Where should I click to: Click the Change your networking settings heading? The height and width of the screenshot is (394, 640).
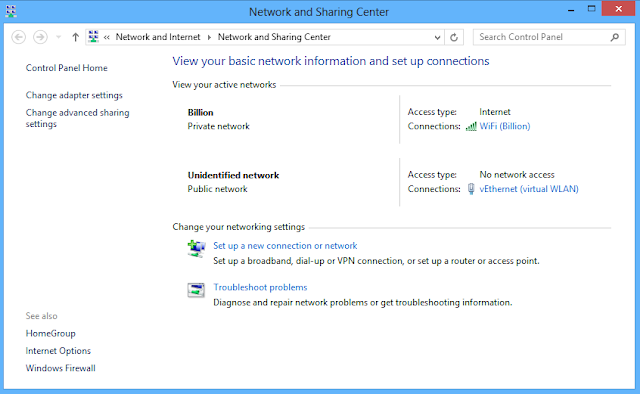239,227
